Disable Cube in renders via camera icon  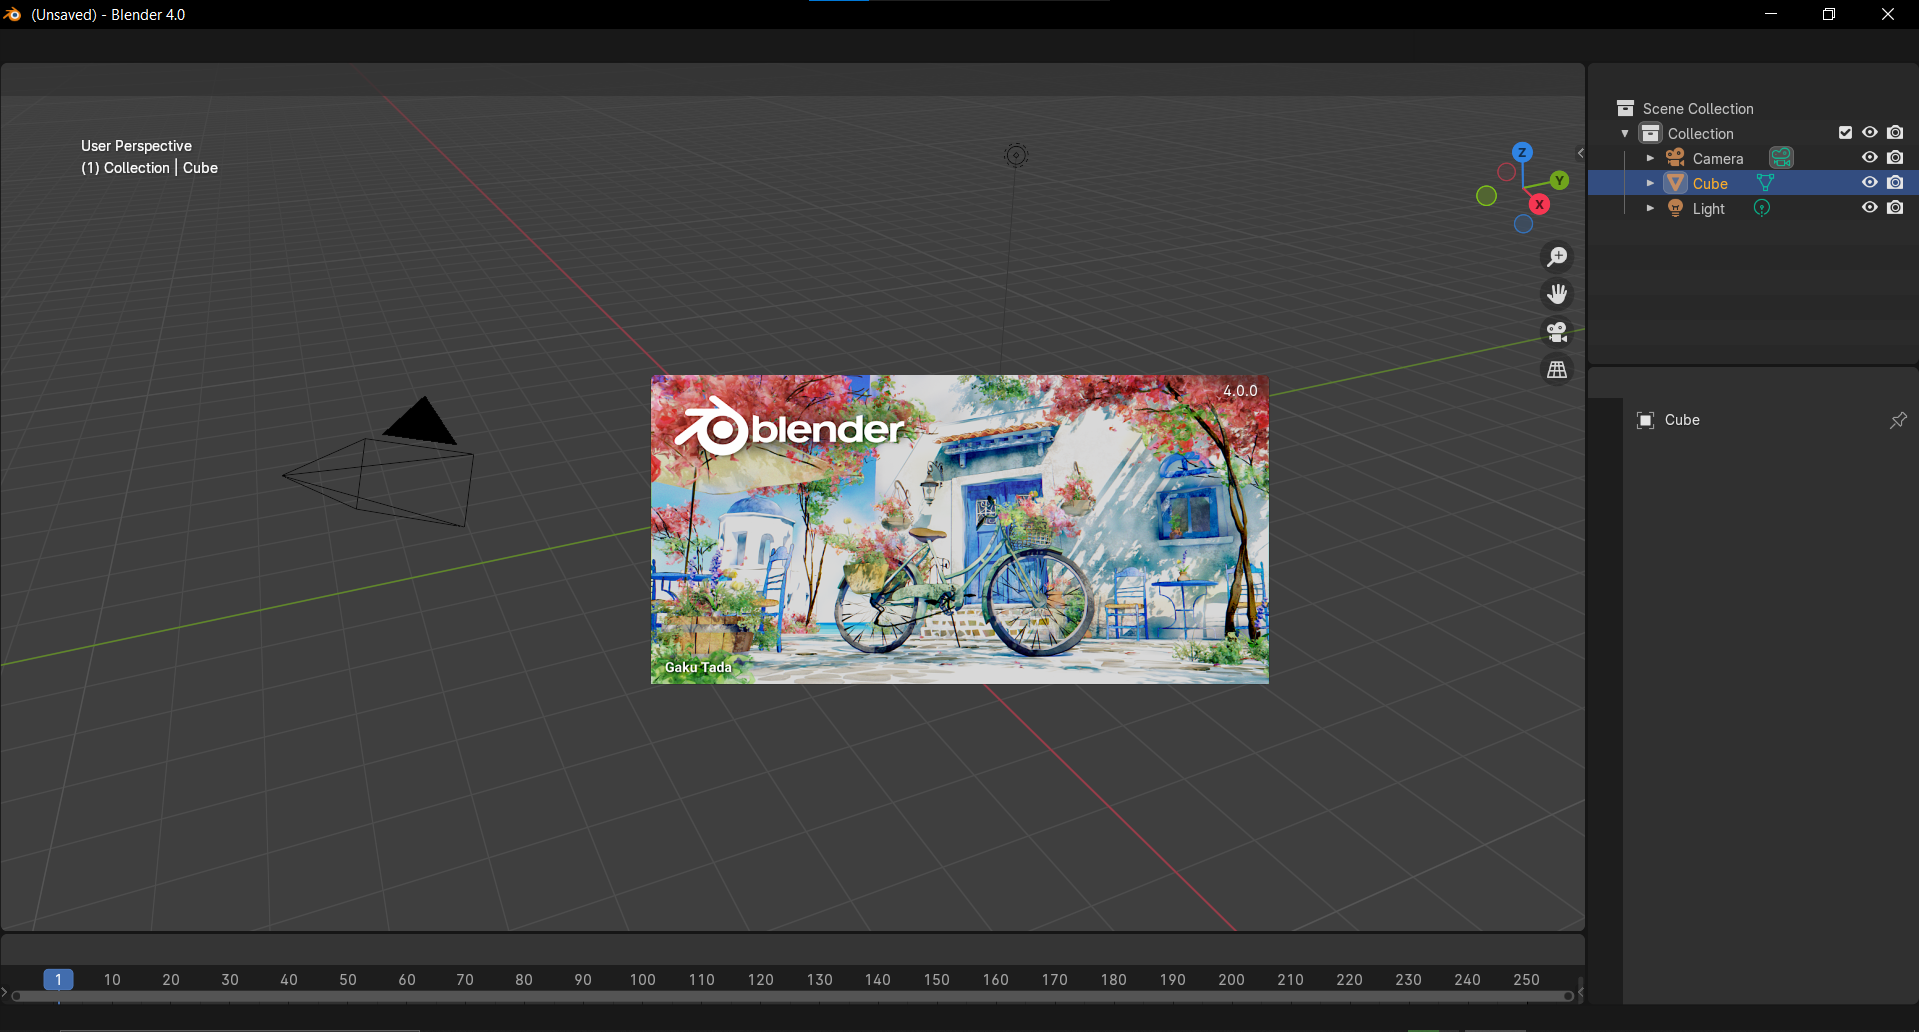click(x=1895, y=182)
